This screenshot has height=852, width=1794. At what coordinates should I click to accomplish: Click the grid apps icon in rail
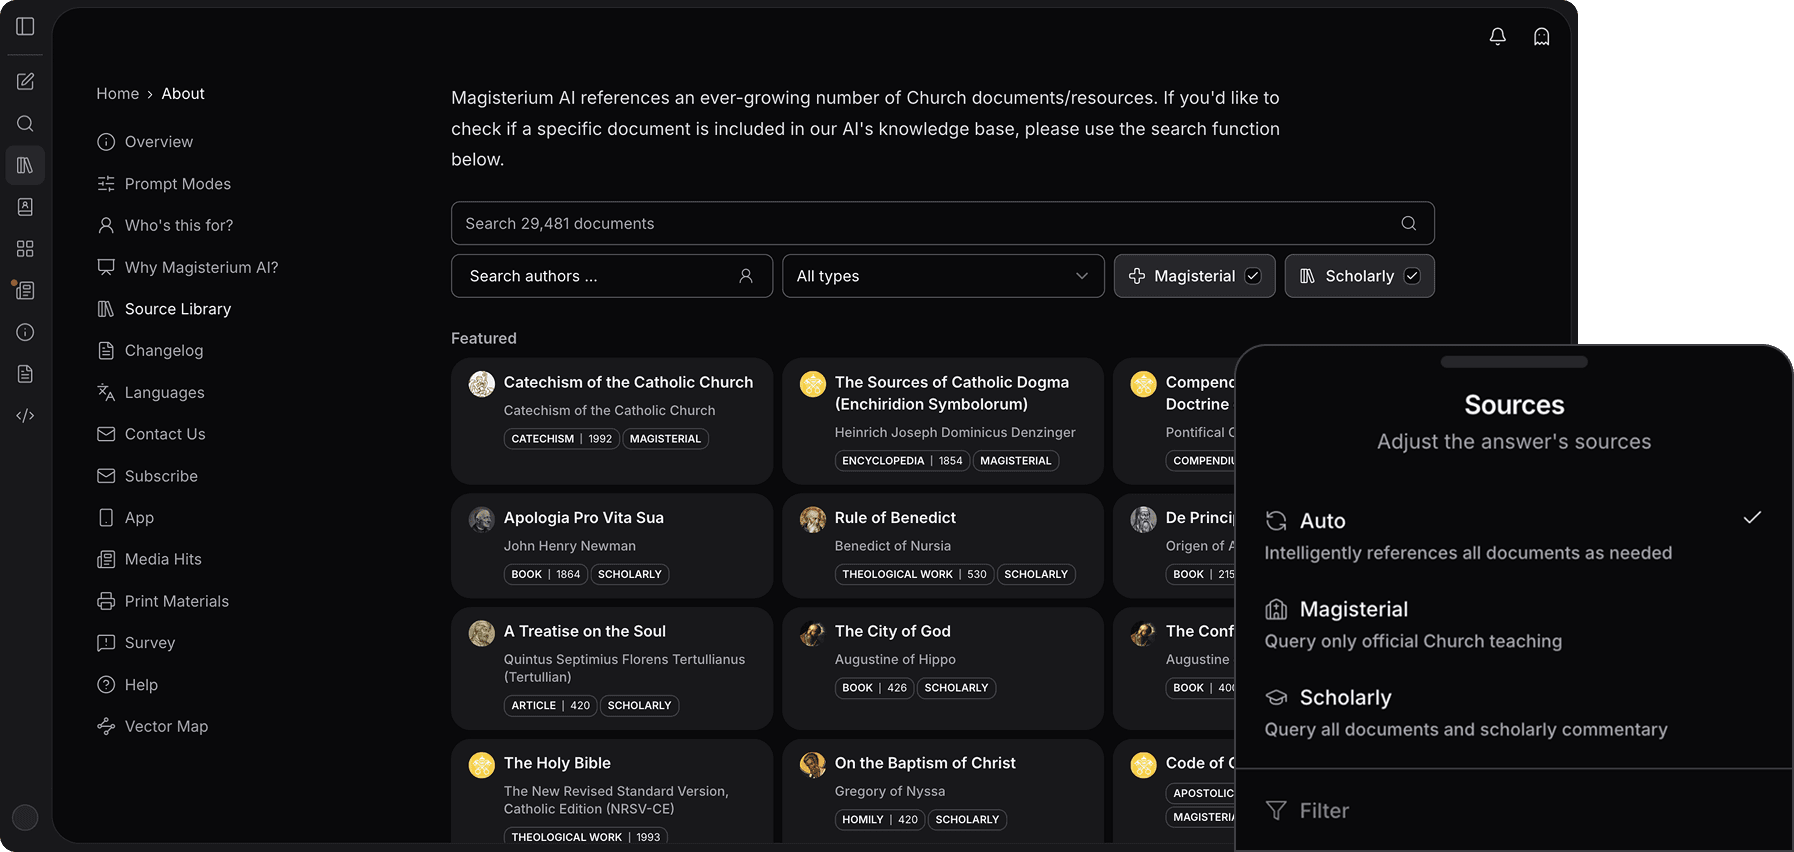25,249
